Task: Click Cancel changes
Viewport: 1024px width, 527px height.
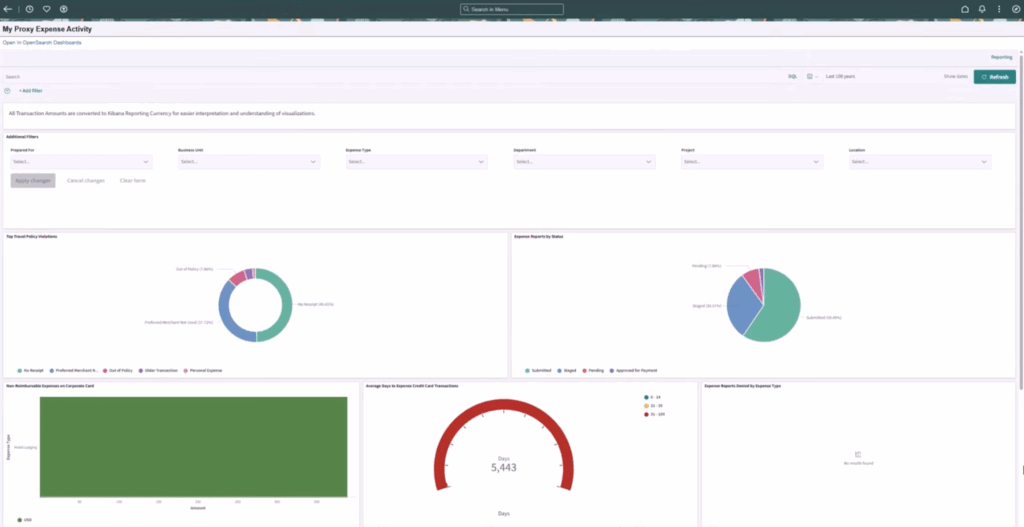Action: click(x=86, y=180)
